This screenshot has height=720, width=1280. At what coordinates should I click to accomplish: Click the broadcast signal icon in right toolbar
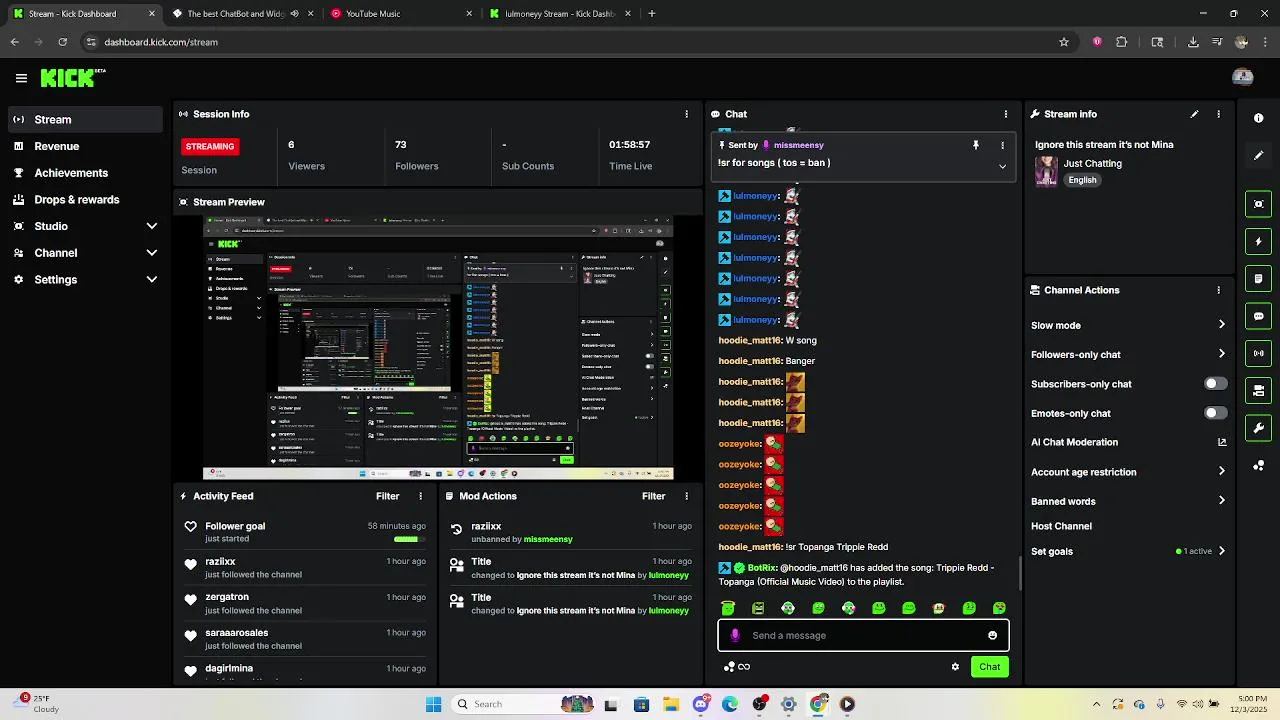[1258, 353]
